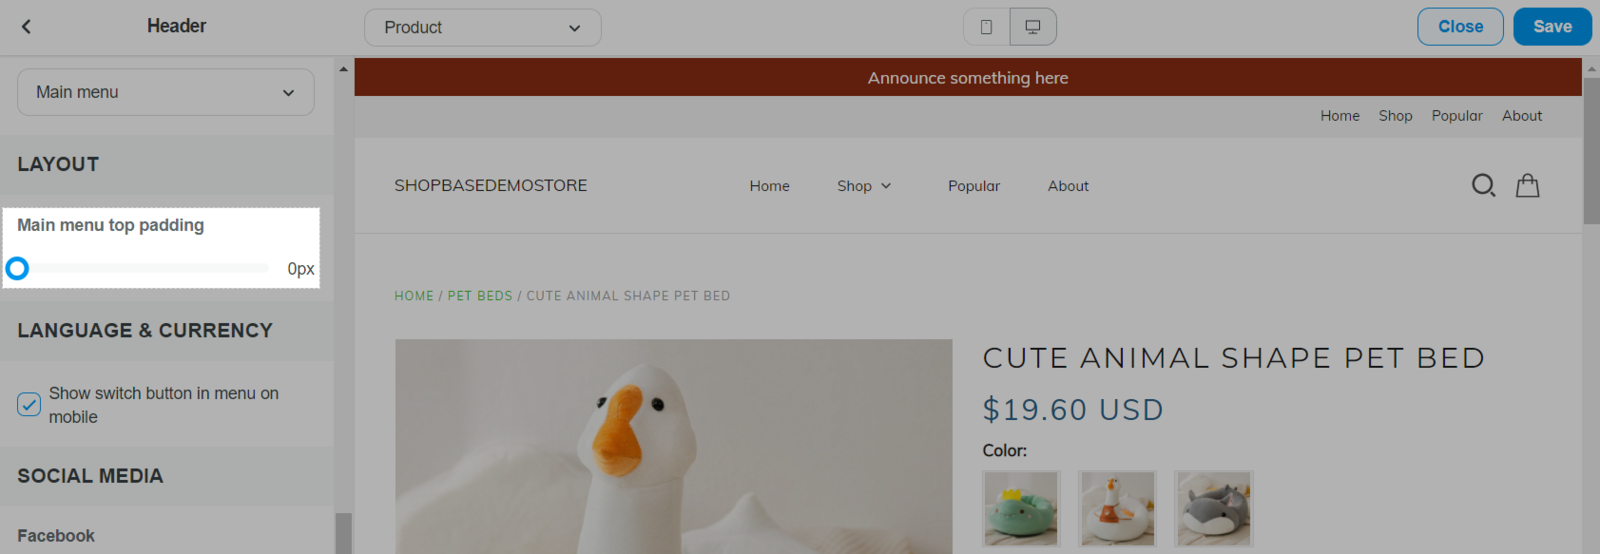Select the white duck color swatch
1600x554 pixels.
(x=1117, y=508)
